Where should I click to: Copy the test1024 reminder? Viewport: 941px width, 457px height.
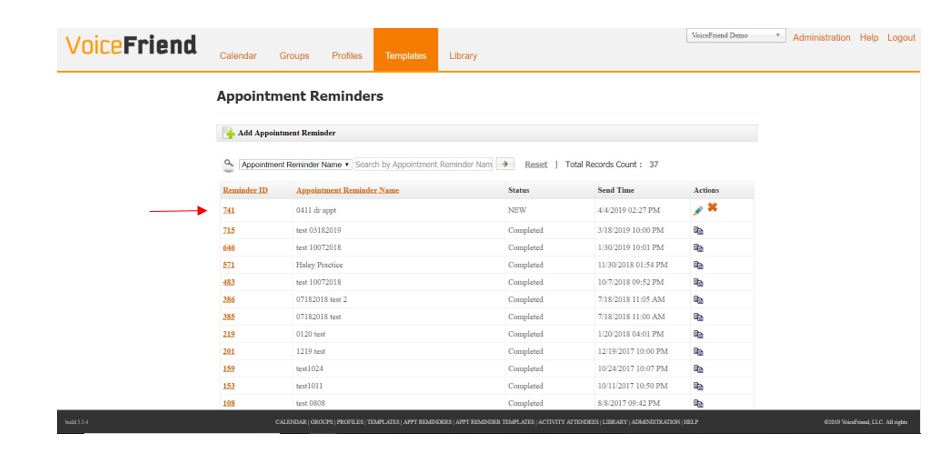click(699, 369)
